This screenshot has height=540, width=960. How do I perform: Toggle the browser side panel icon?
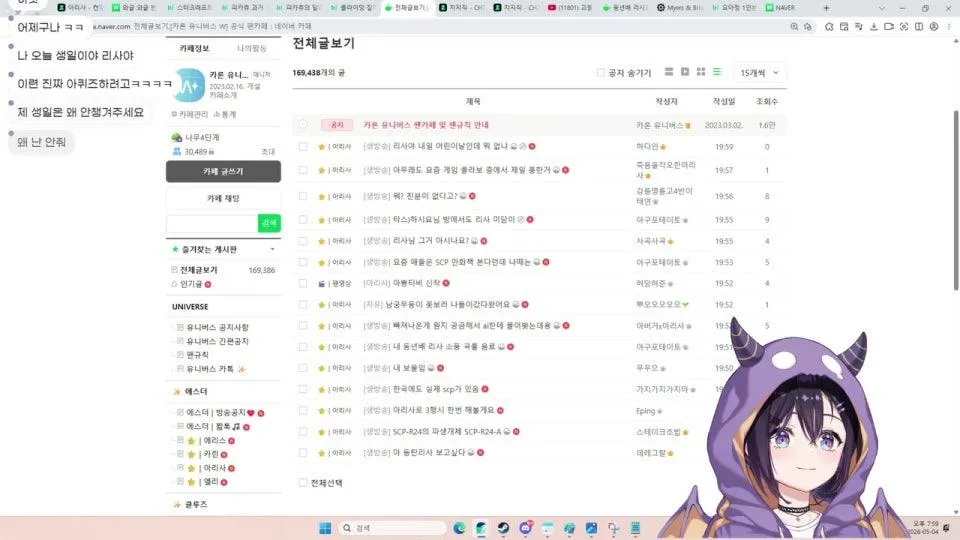919,26
